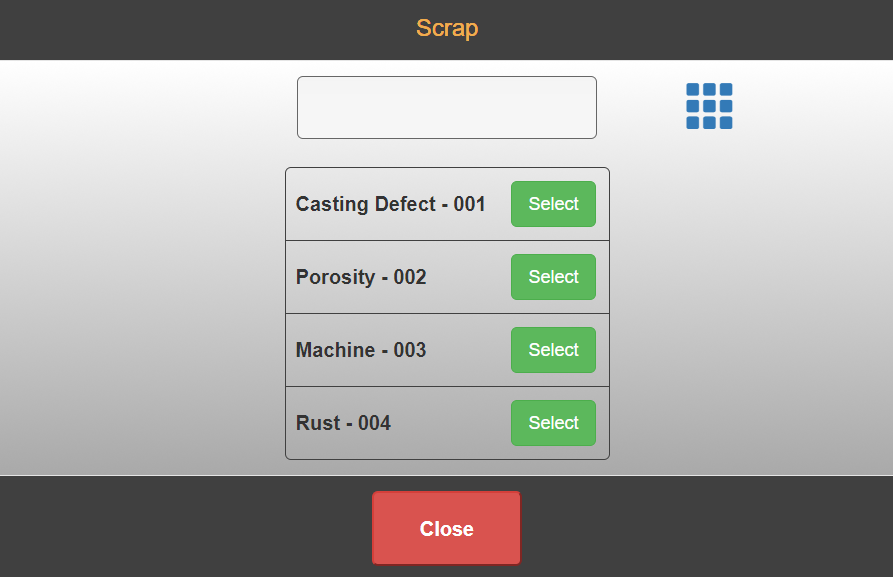Click the Rust - 004 label text
The height and width of the screenshot is (577, 893).
(x=343, y=423)
